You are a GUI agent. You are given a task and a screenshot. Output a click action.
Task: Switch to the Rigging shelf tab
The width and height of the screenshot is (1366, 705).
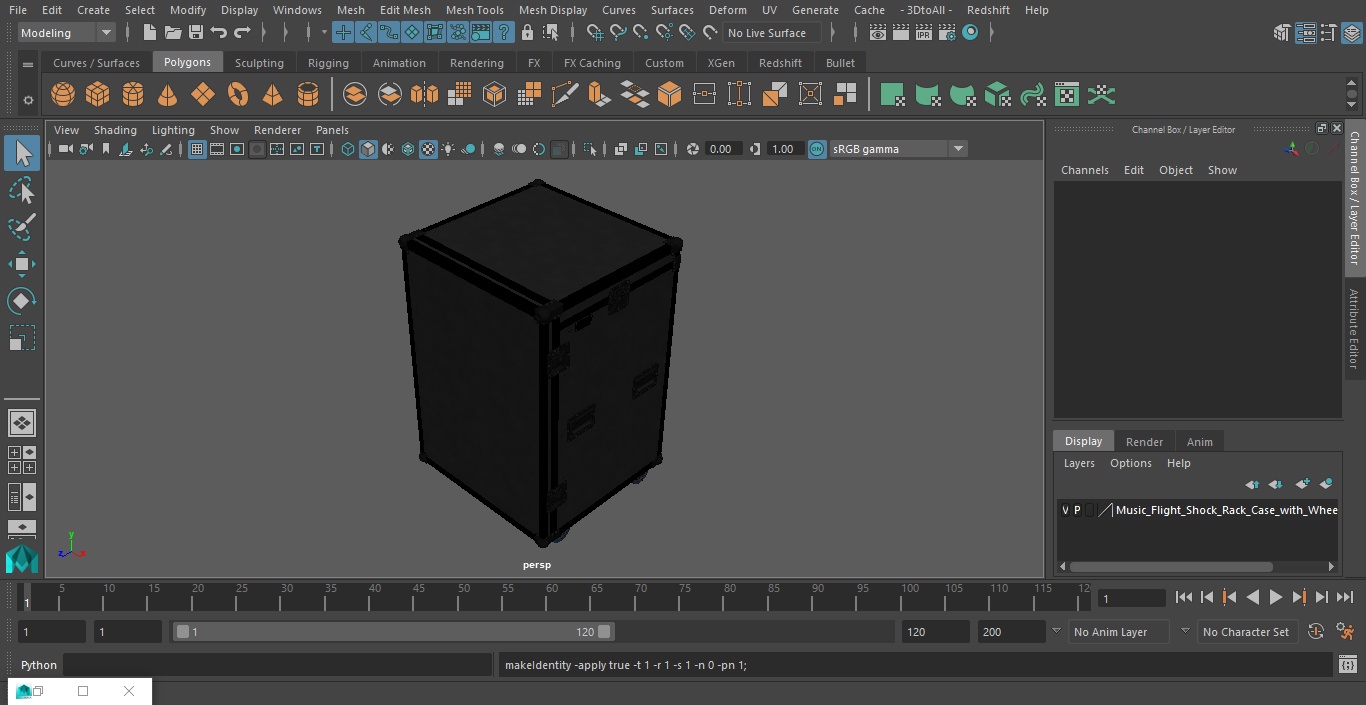(328, 63)
